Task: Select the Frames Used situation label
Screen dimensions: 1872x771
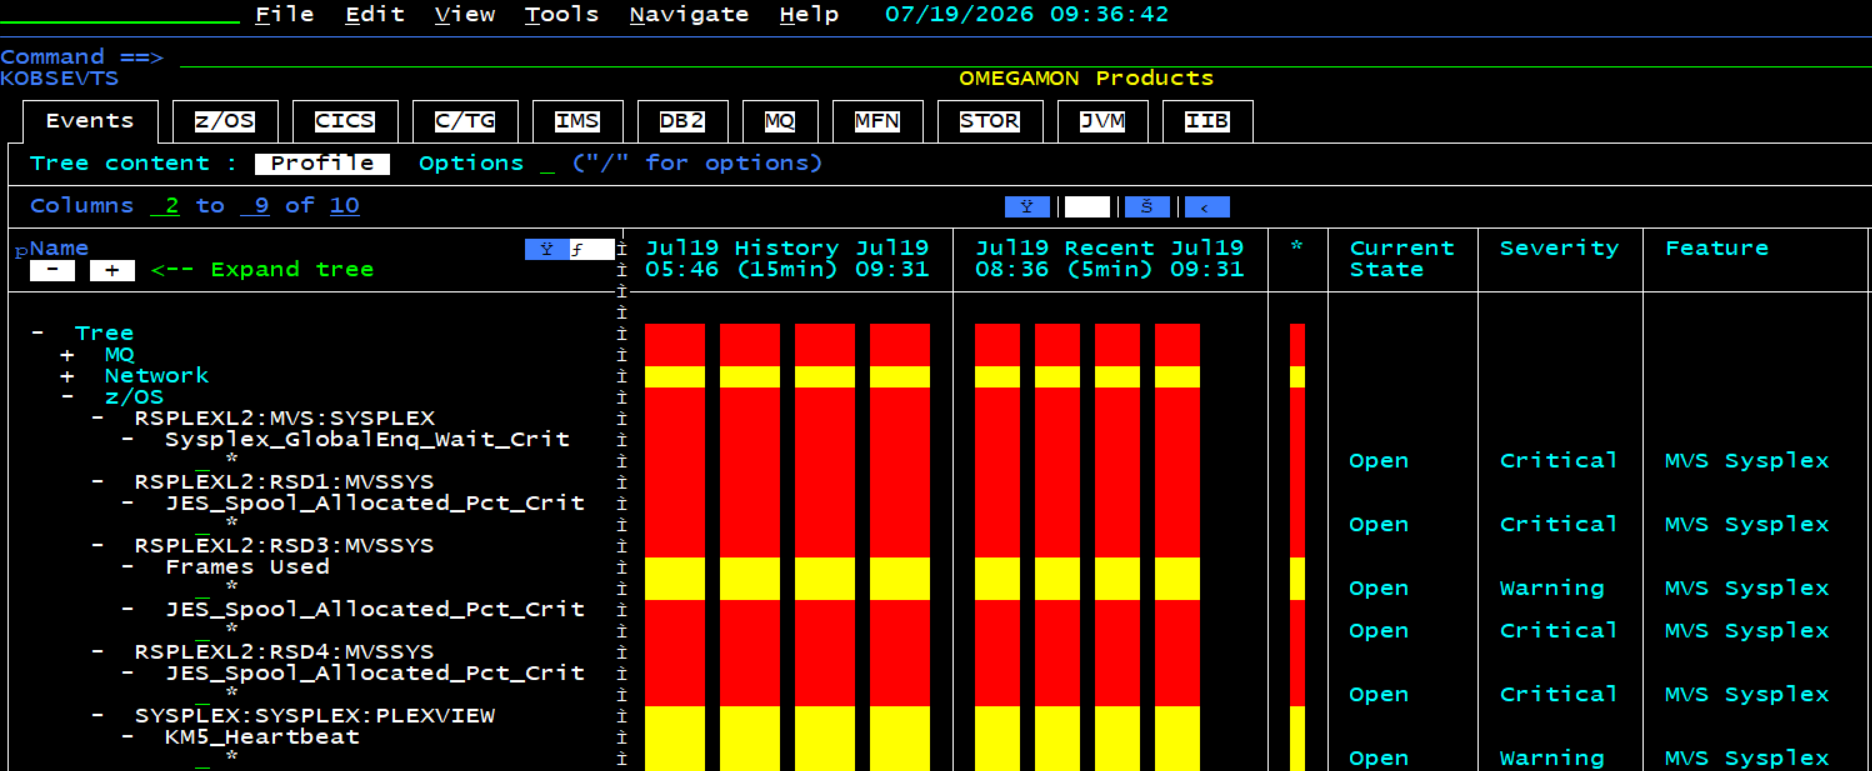Action: (x=247, y=567)
